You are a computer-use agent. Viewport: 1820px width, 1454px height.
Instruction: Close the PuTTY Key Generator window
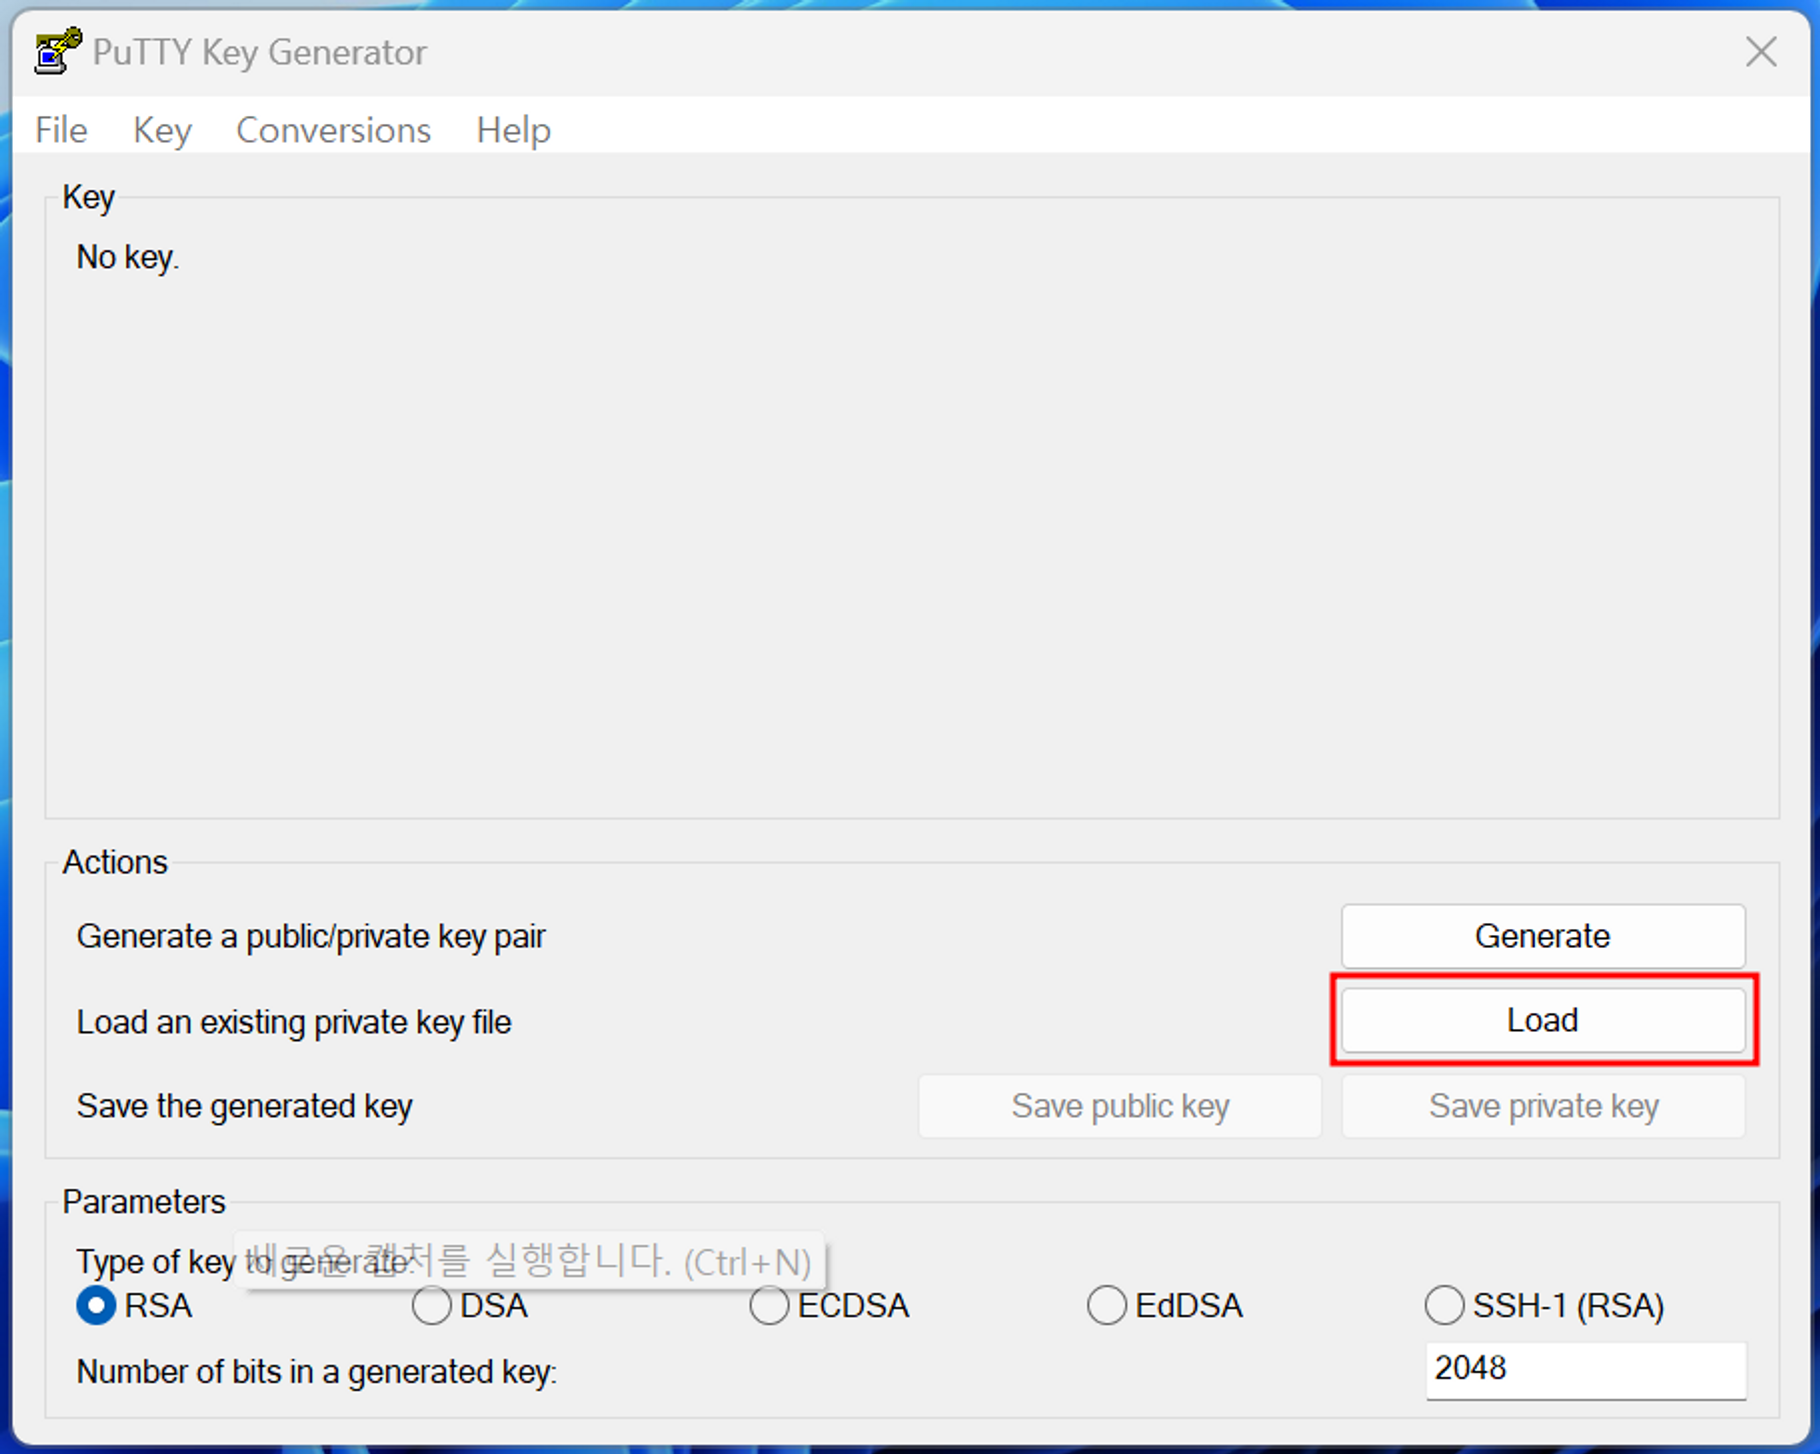click(1761, 52)
